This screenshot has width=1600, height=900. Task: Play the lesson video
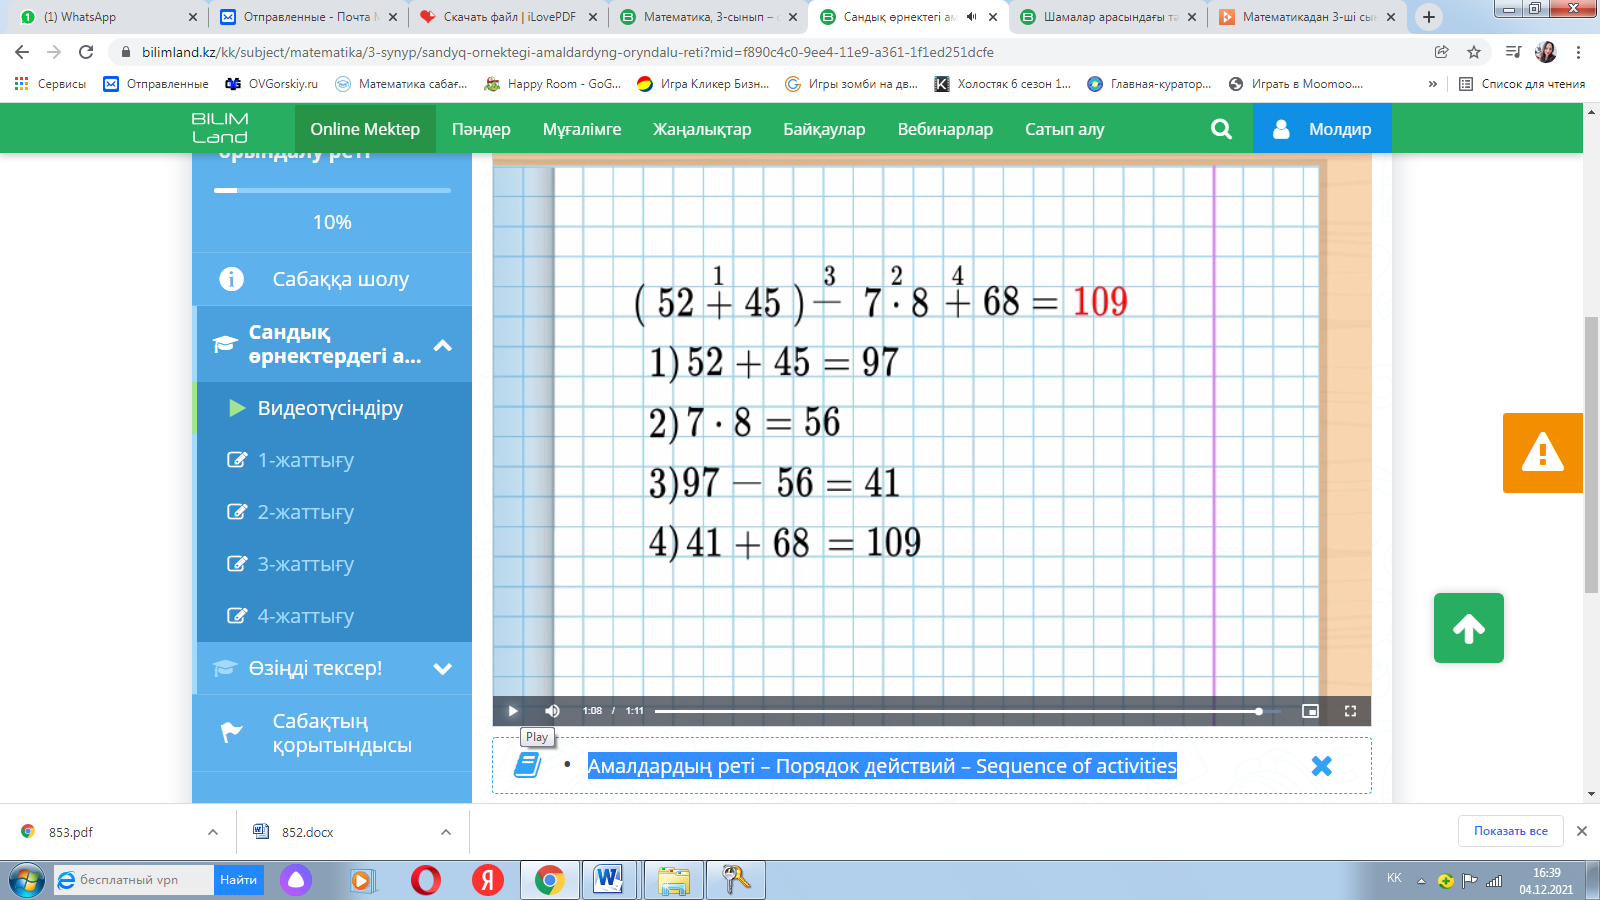(x=513, y=711)
